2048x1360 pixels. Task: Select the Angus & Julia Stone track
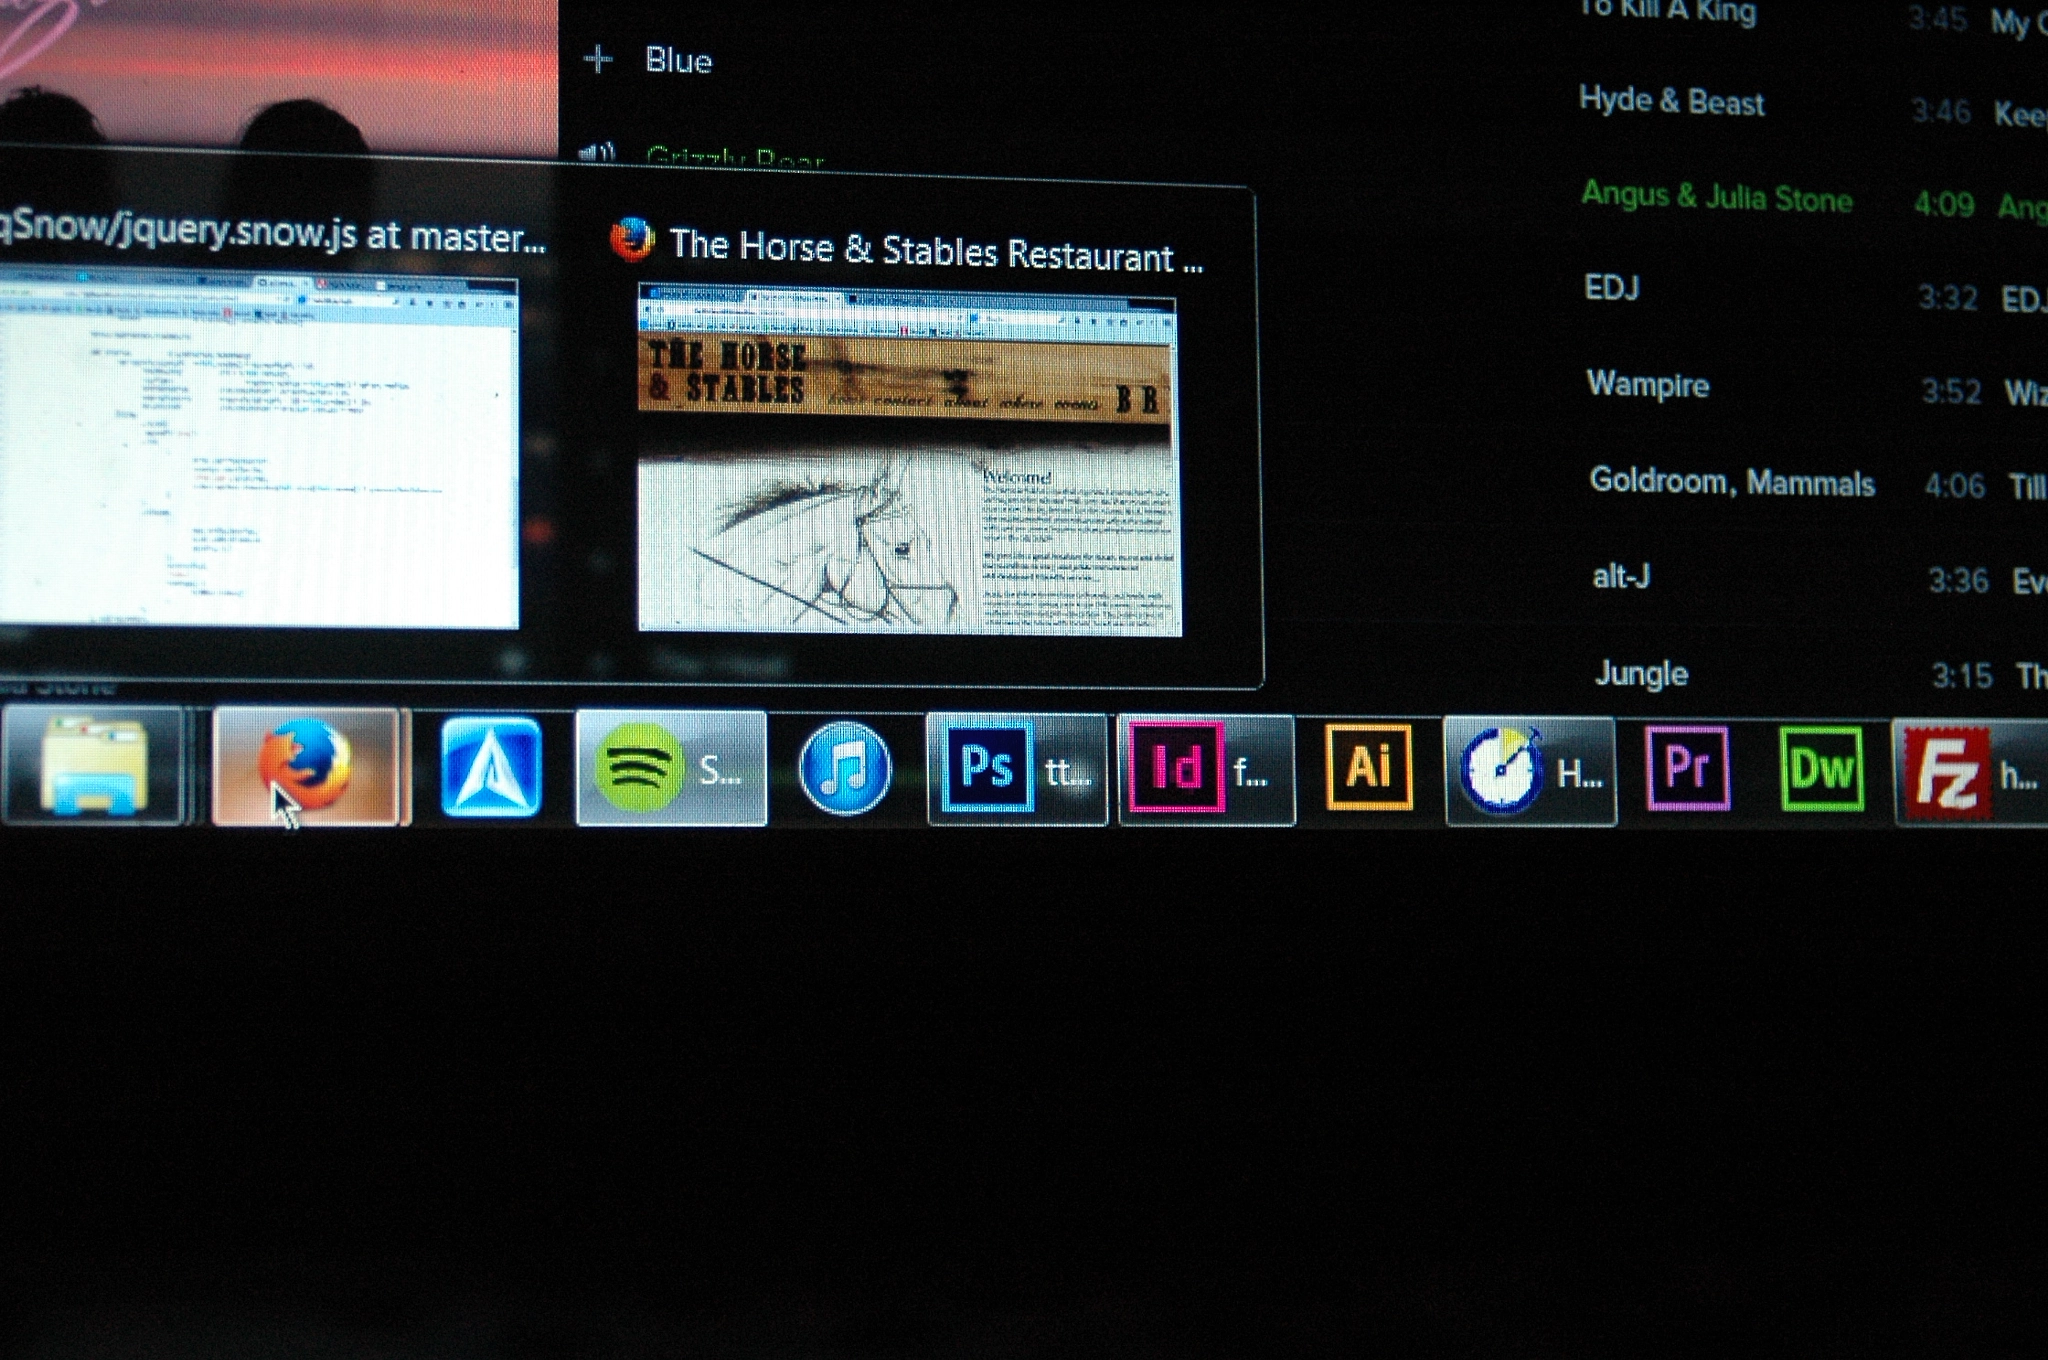pyautogui.click(x=1716, y=197)
